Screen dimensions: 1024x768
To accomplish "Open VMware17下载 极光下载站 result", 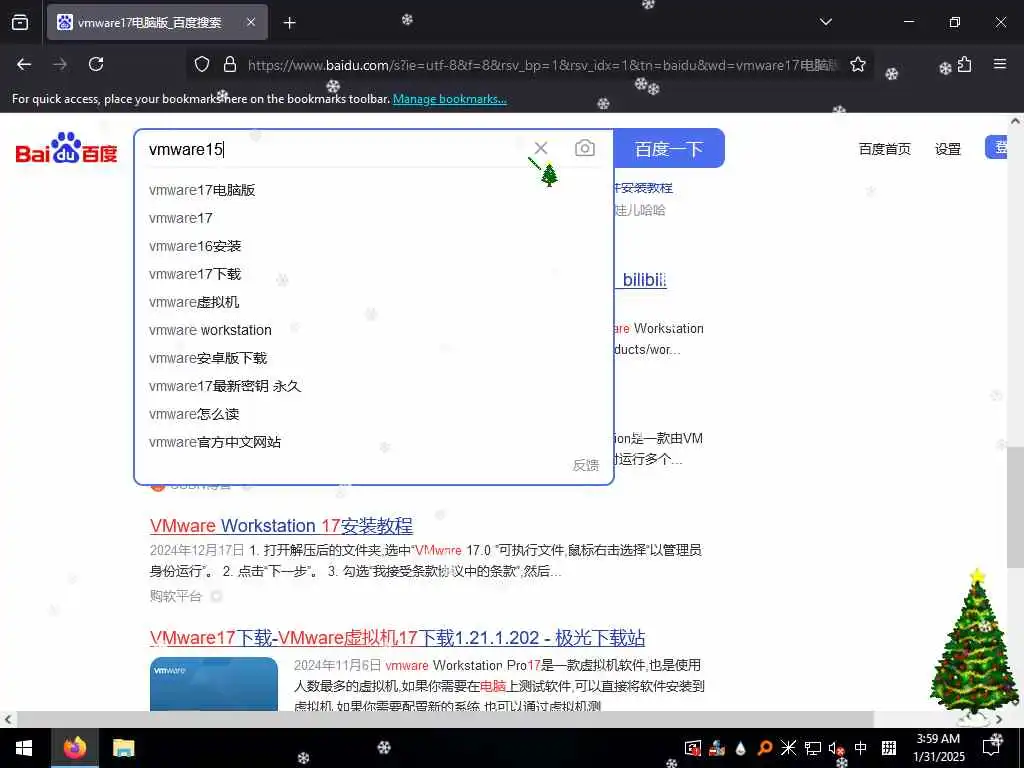I will click(397, 637).
